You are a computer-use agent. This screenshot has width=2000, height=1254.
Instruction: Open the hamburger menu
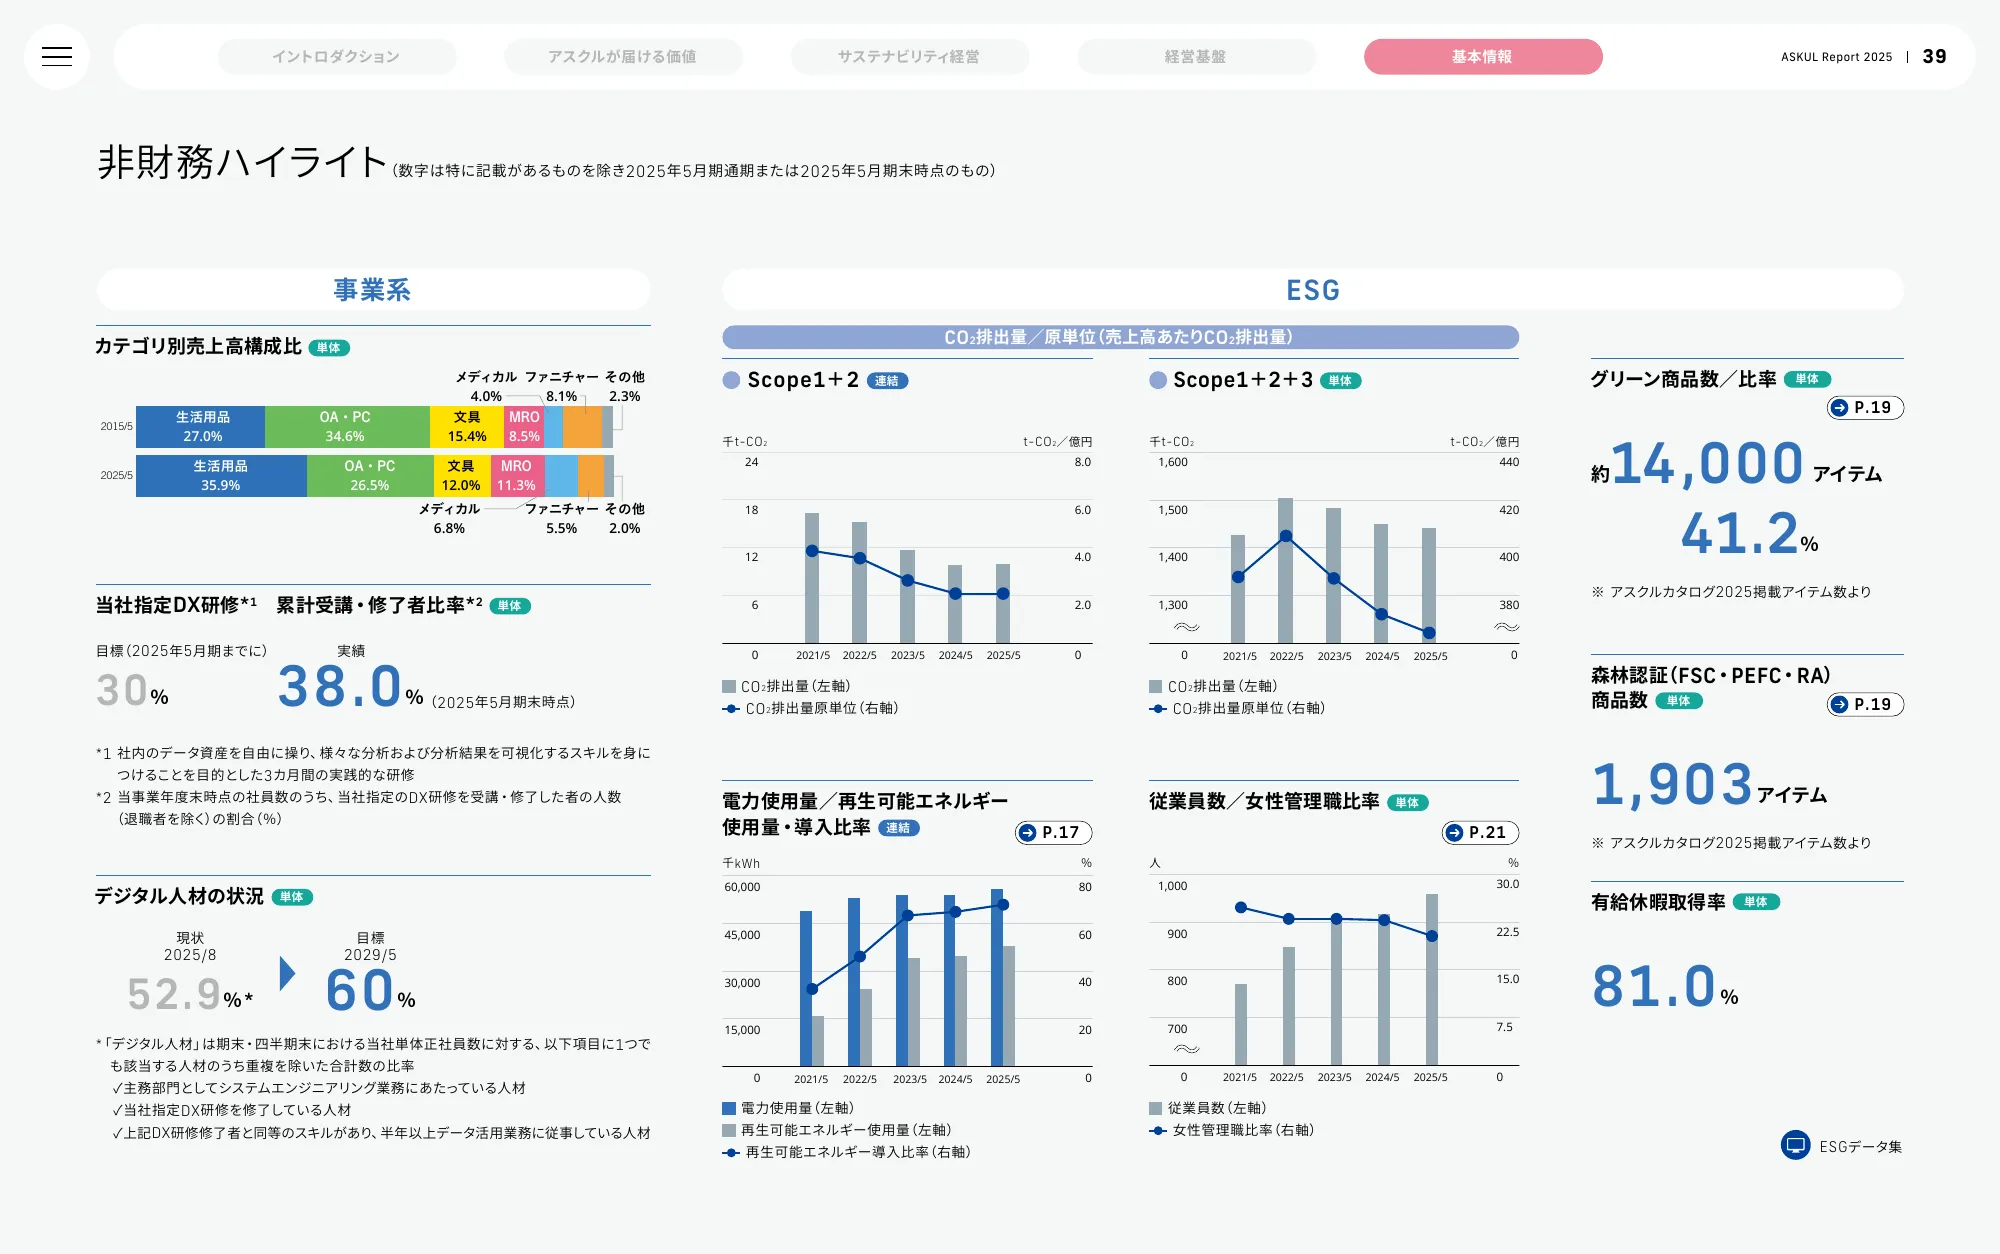(x=57, y=57)
